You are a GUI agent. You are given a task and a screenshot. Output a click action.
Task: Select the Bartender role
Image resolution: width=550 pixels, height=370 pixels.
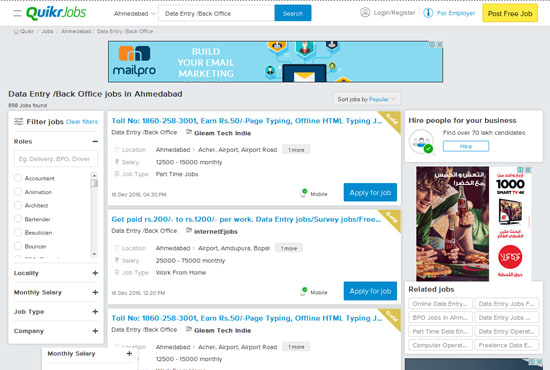(18, 219)
